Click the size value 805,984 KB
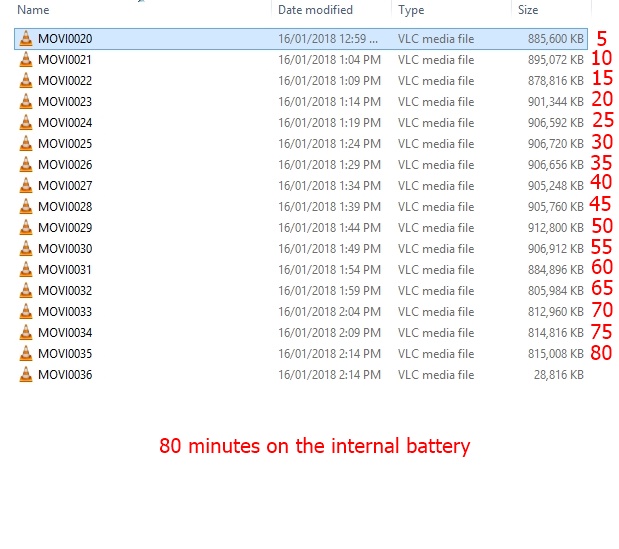This screenshot has height=549, width=619. pos(555,290)
